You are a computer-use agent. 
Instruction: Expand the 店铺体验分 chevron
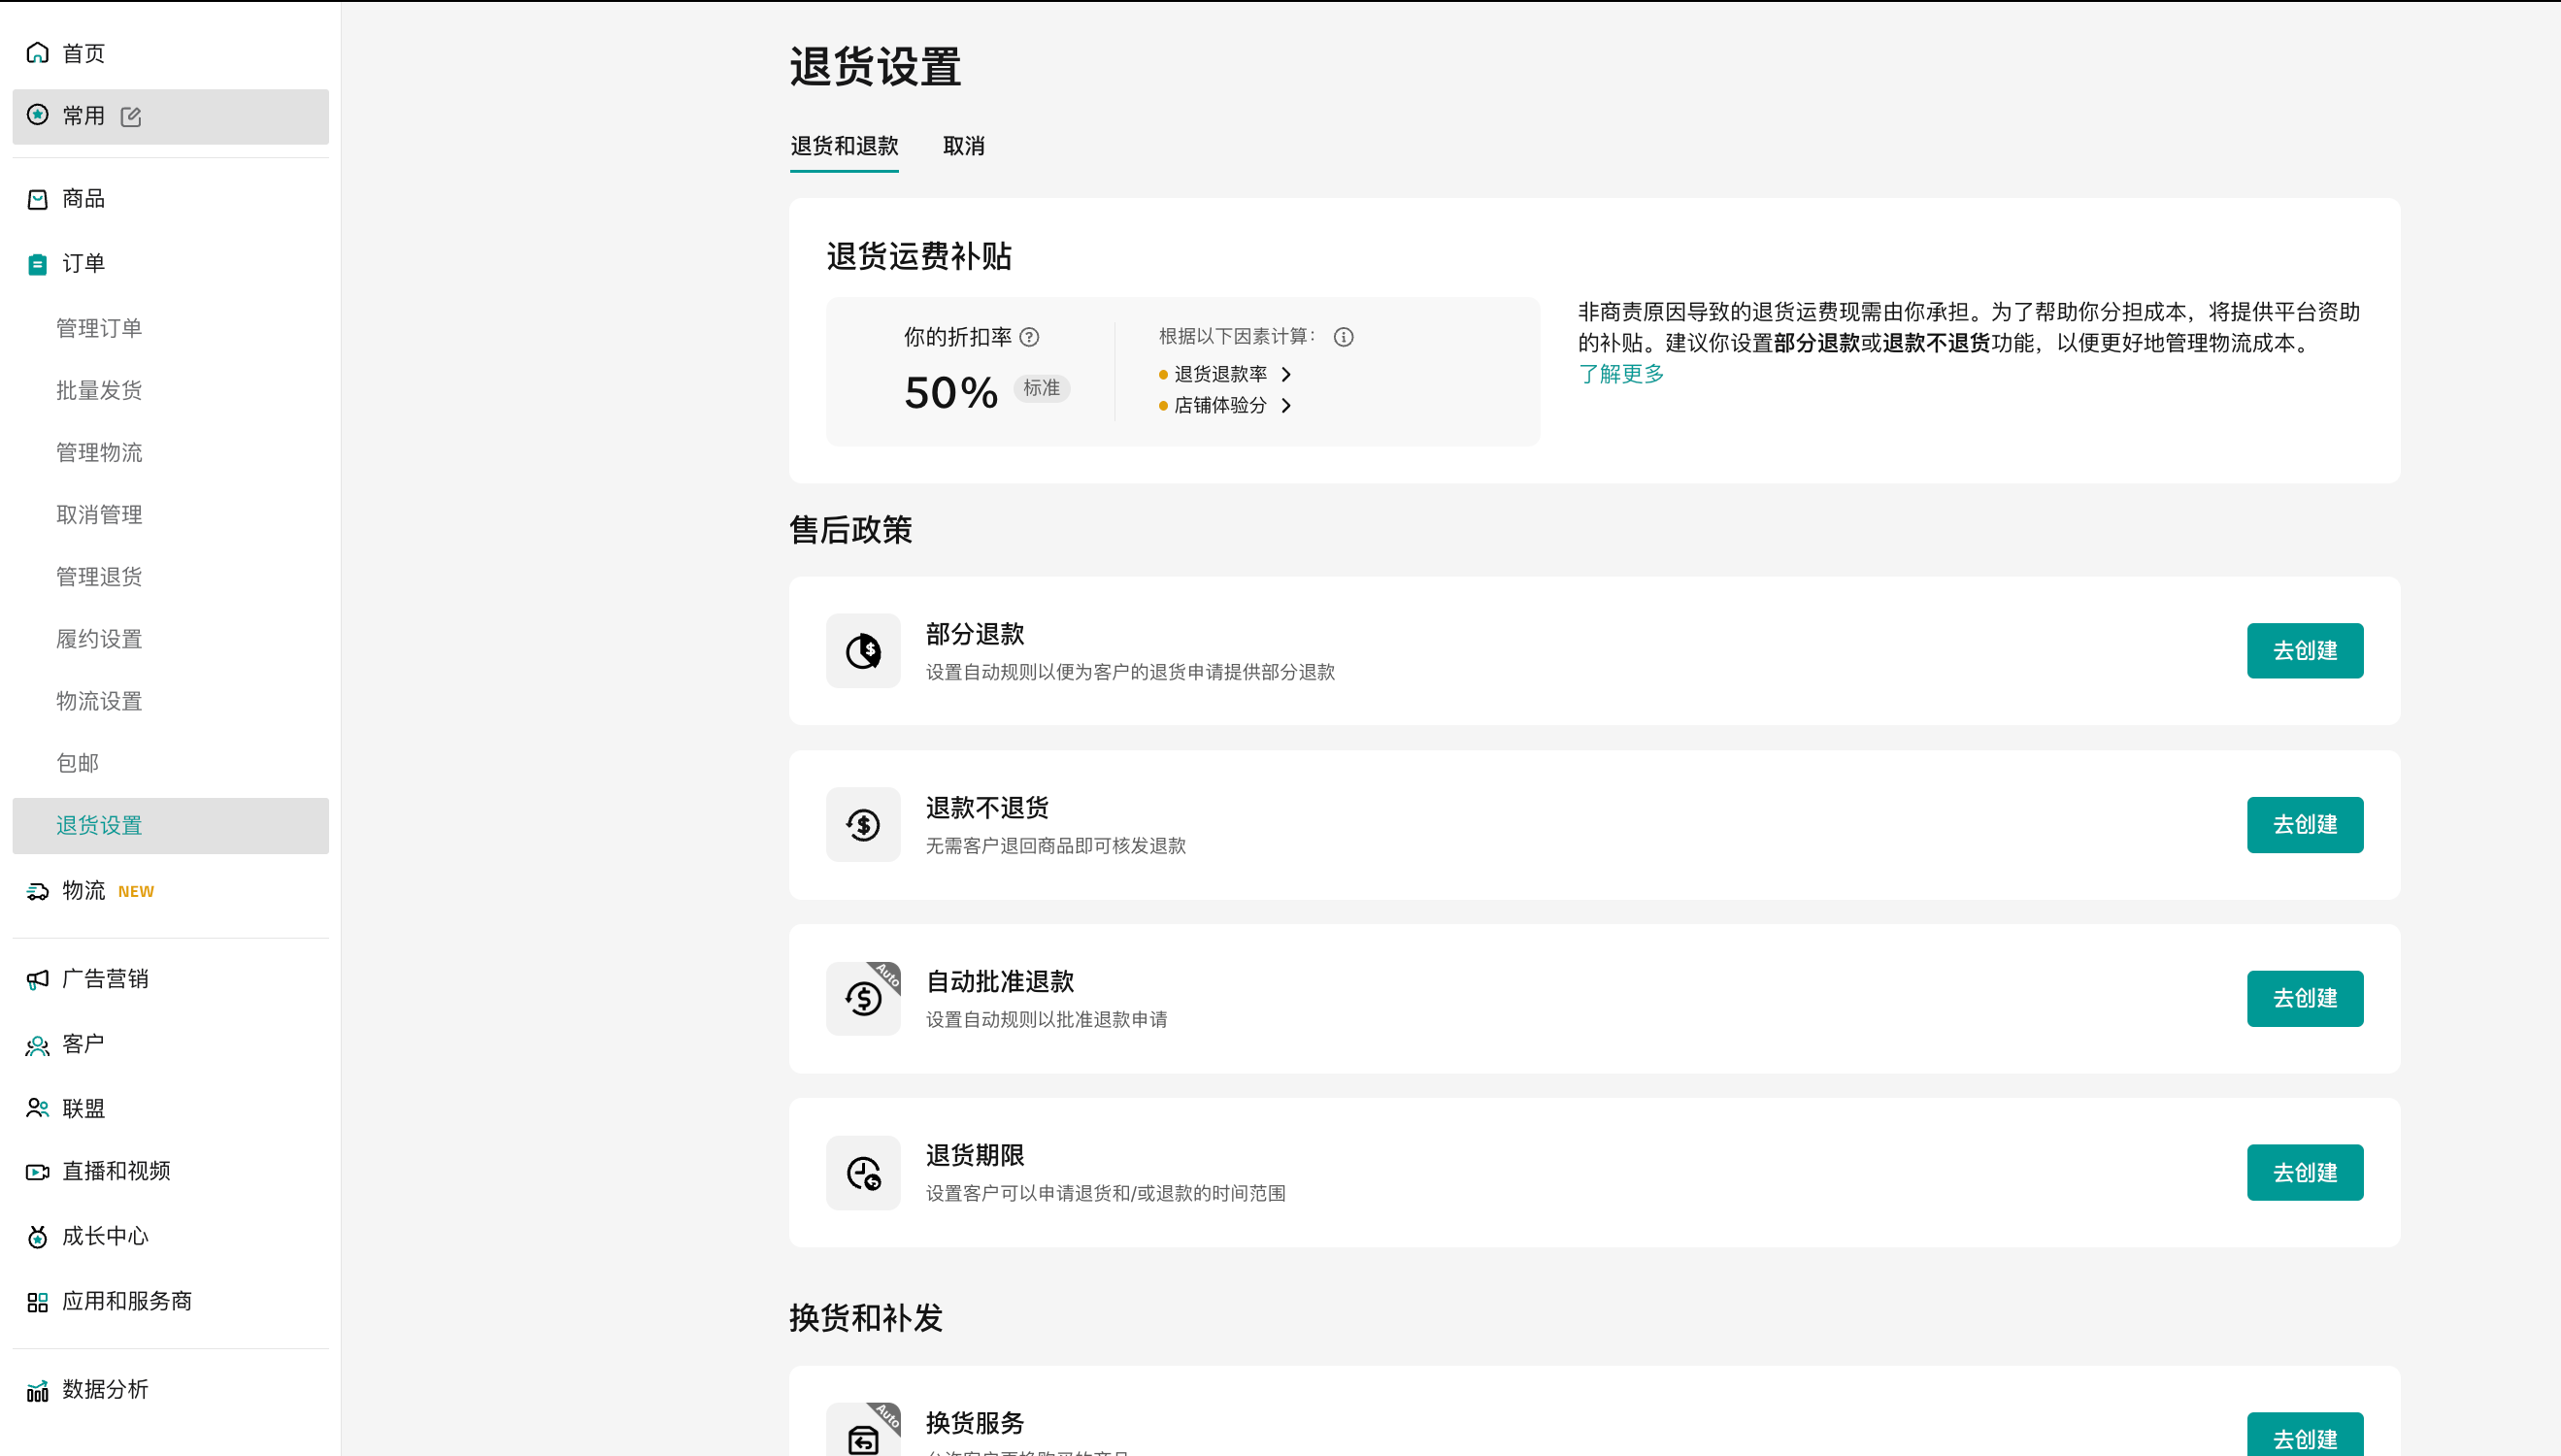click(x=1286, y=406)
